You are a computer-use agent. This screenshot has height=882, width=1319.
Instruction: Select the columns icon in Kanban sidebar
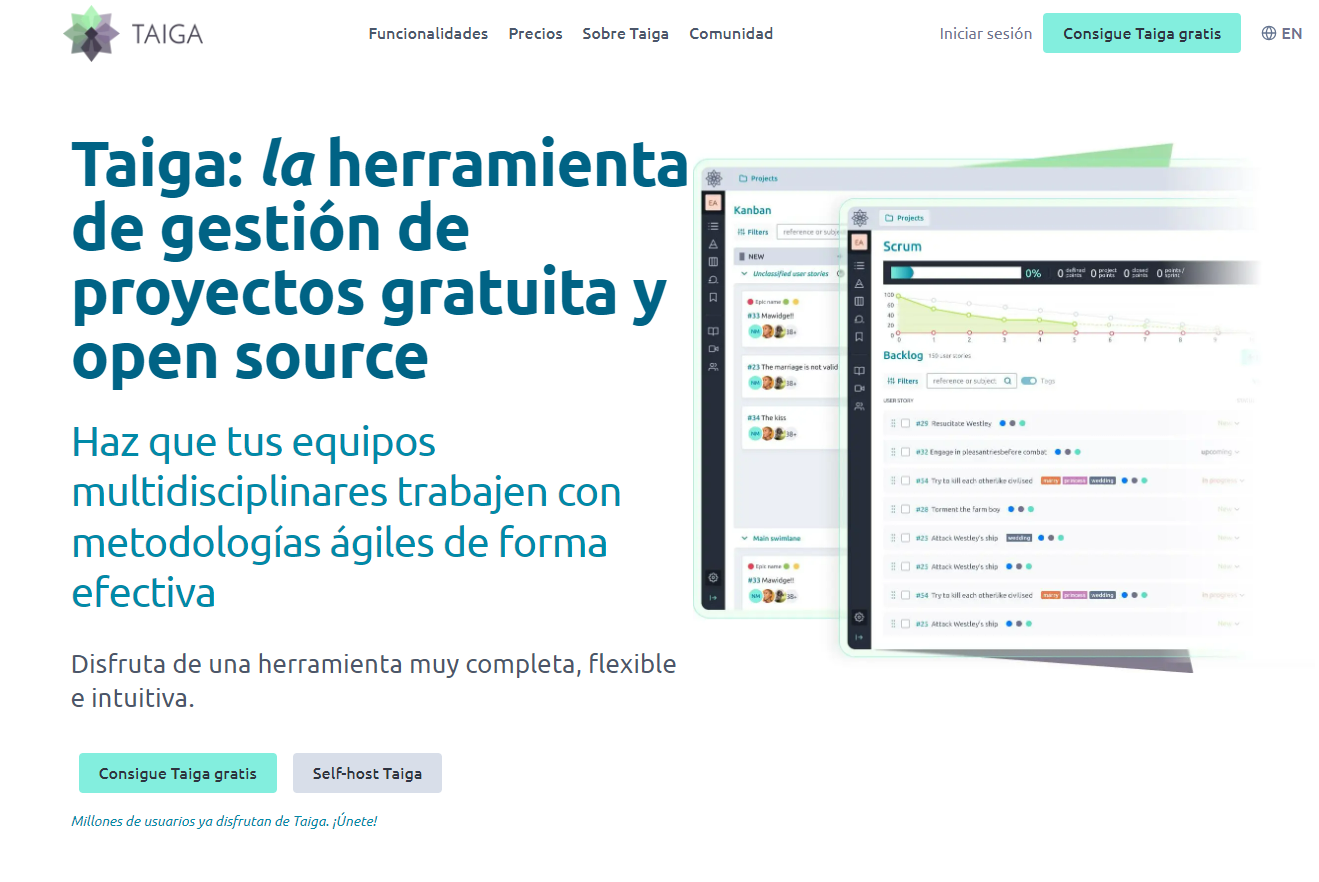tap(713, 262)
